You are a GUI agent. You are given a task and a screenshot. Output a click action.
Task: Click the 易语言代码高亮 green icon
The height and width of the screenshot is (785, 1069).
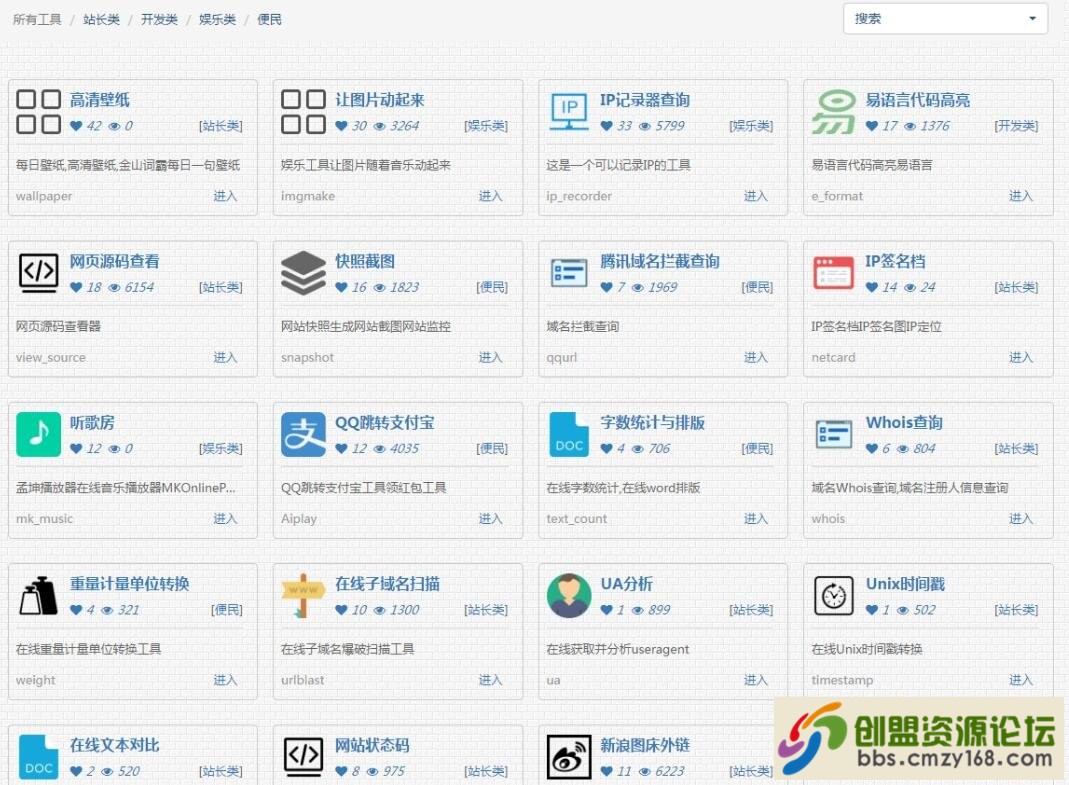(x=834, y=111)
